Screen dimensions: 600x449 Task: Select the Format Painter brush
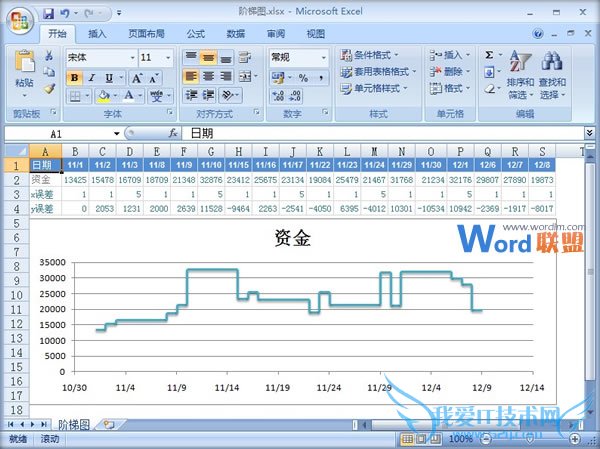49,88
